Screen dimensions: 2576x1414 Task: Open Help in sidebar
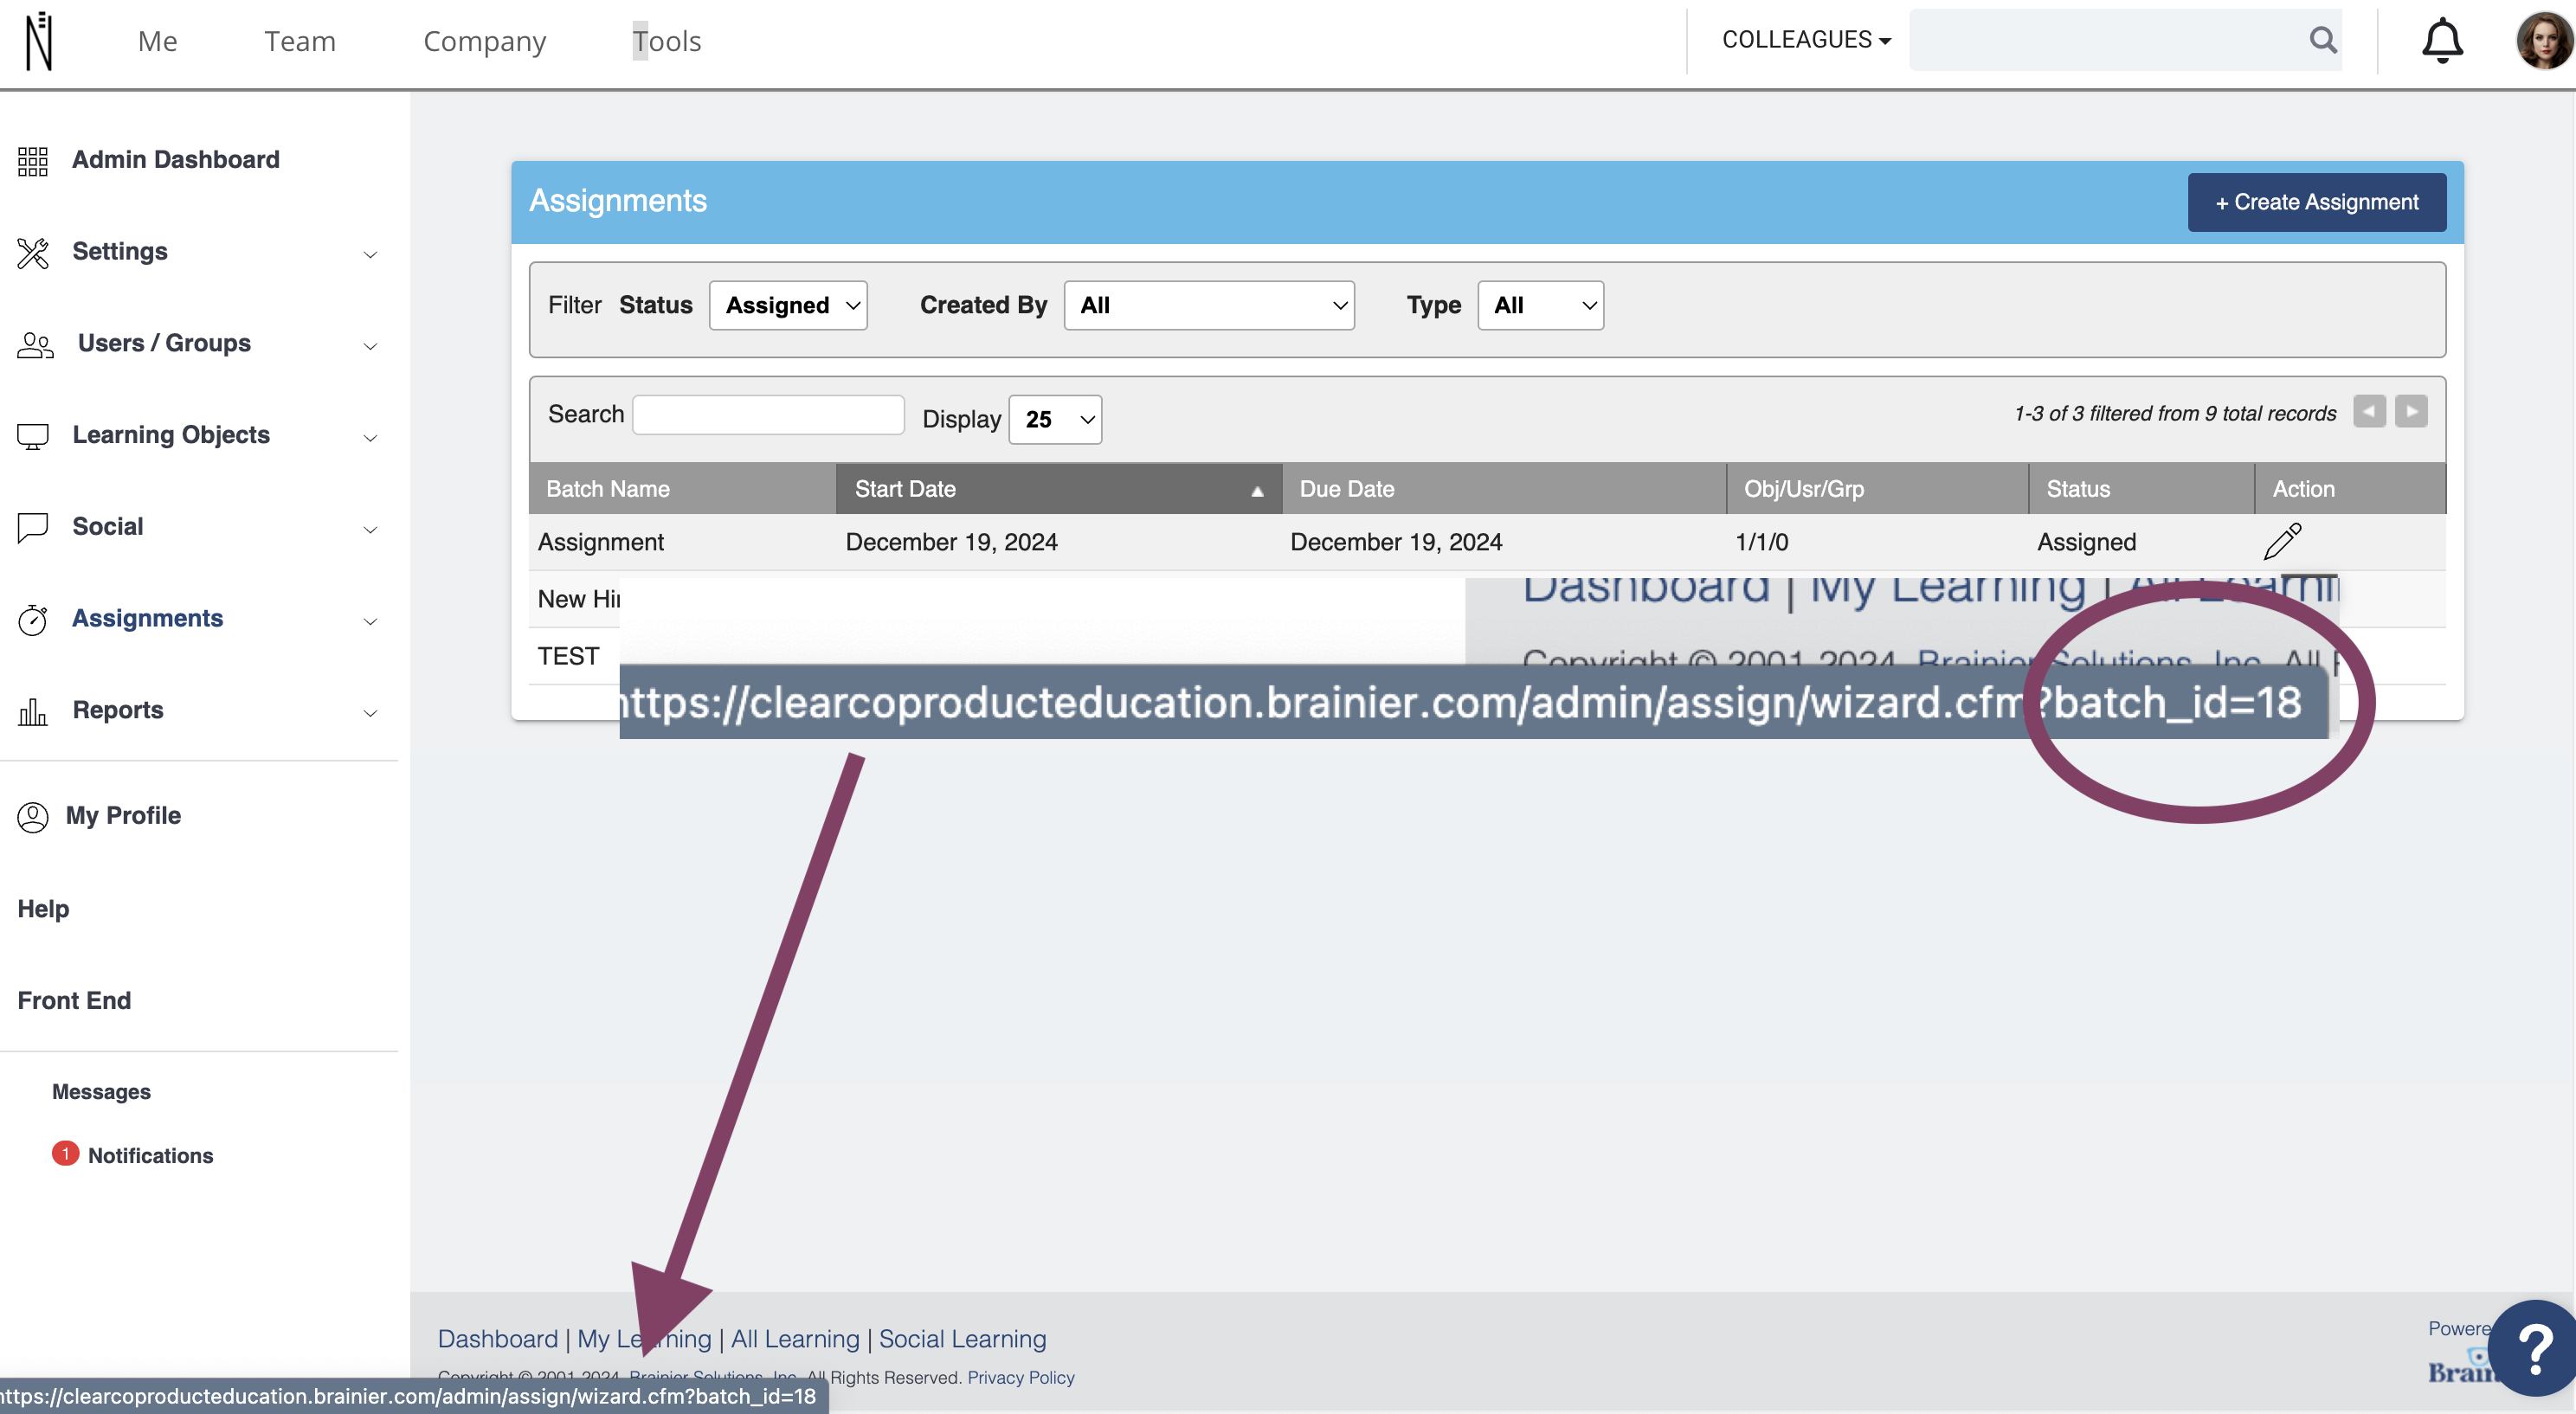(x=43, y=909)
